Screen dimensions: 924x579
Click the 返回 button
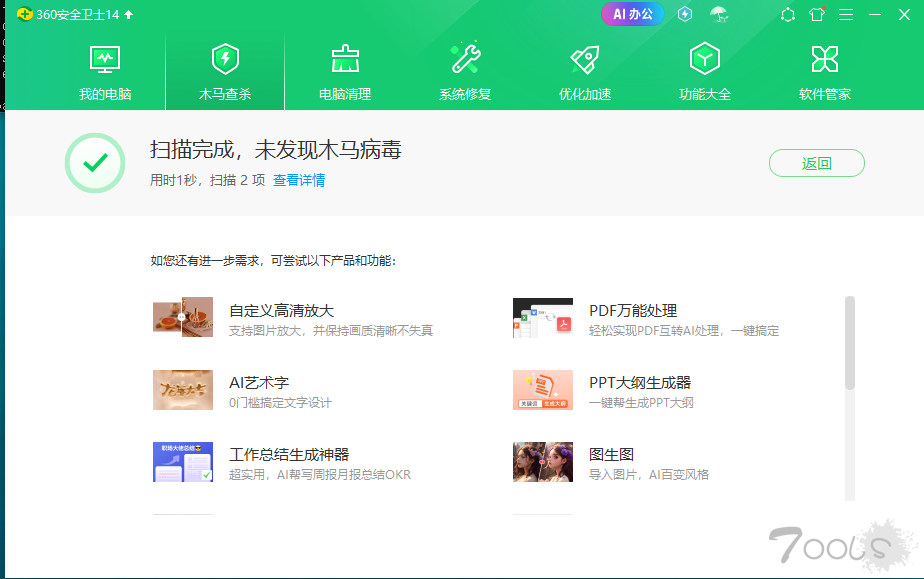[816, 164]
